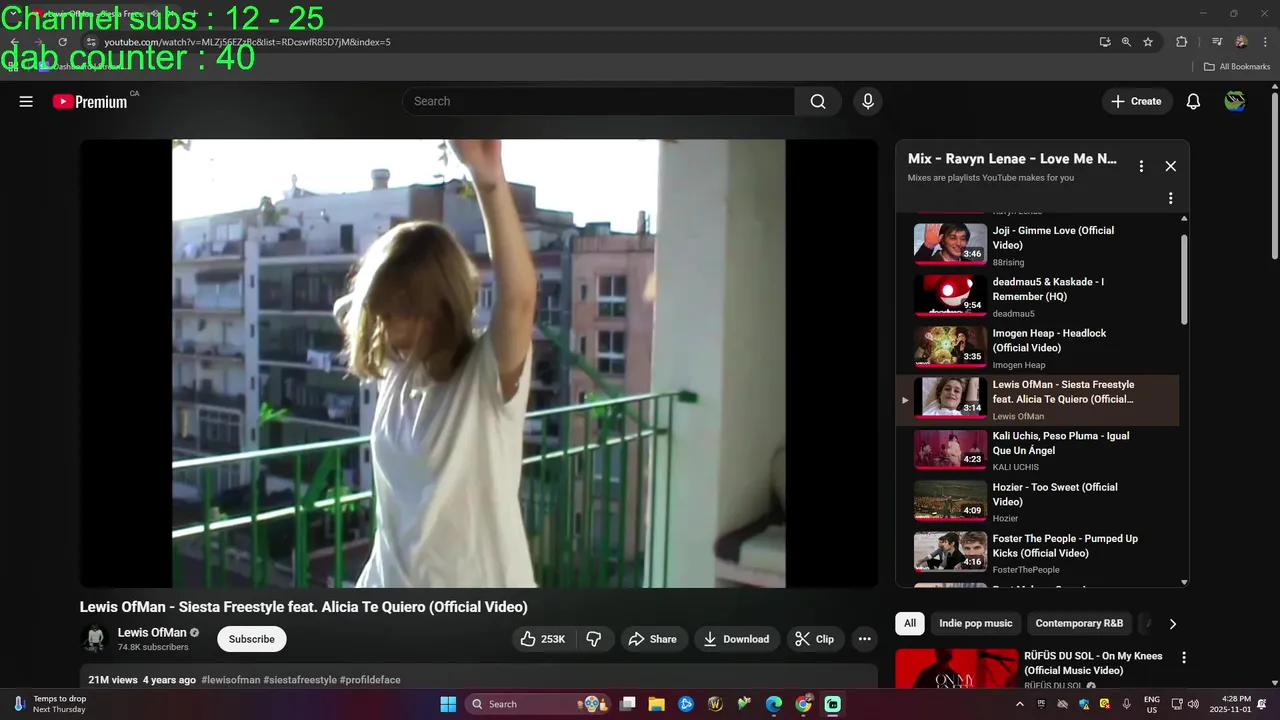Open the Windows Start menu
The image size is (1280, 720).
coord(448,704)
